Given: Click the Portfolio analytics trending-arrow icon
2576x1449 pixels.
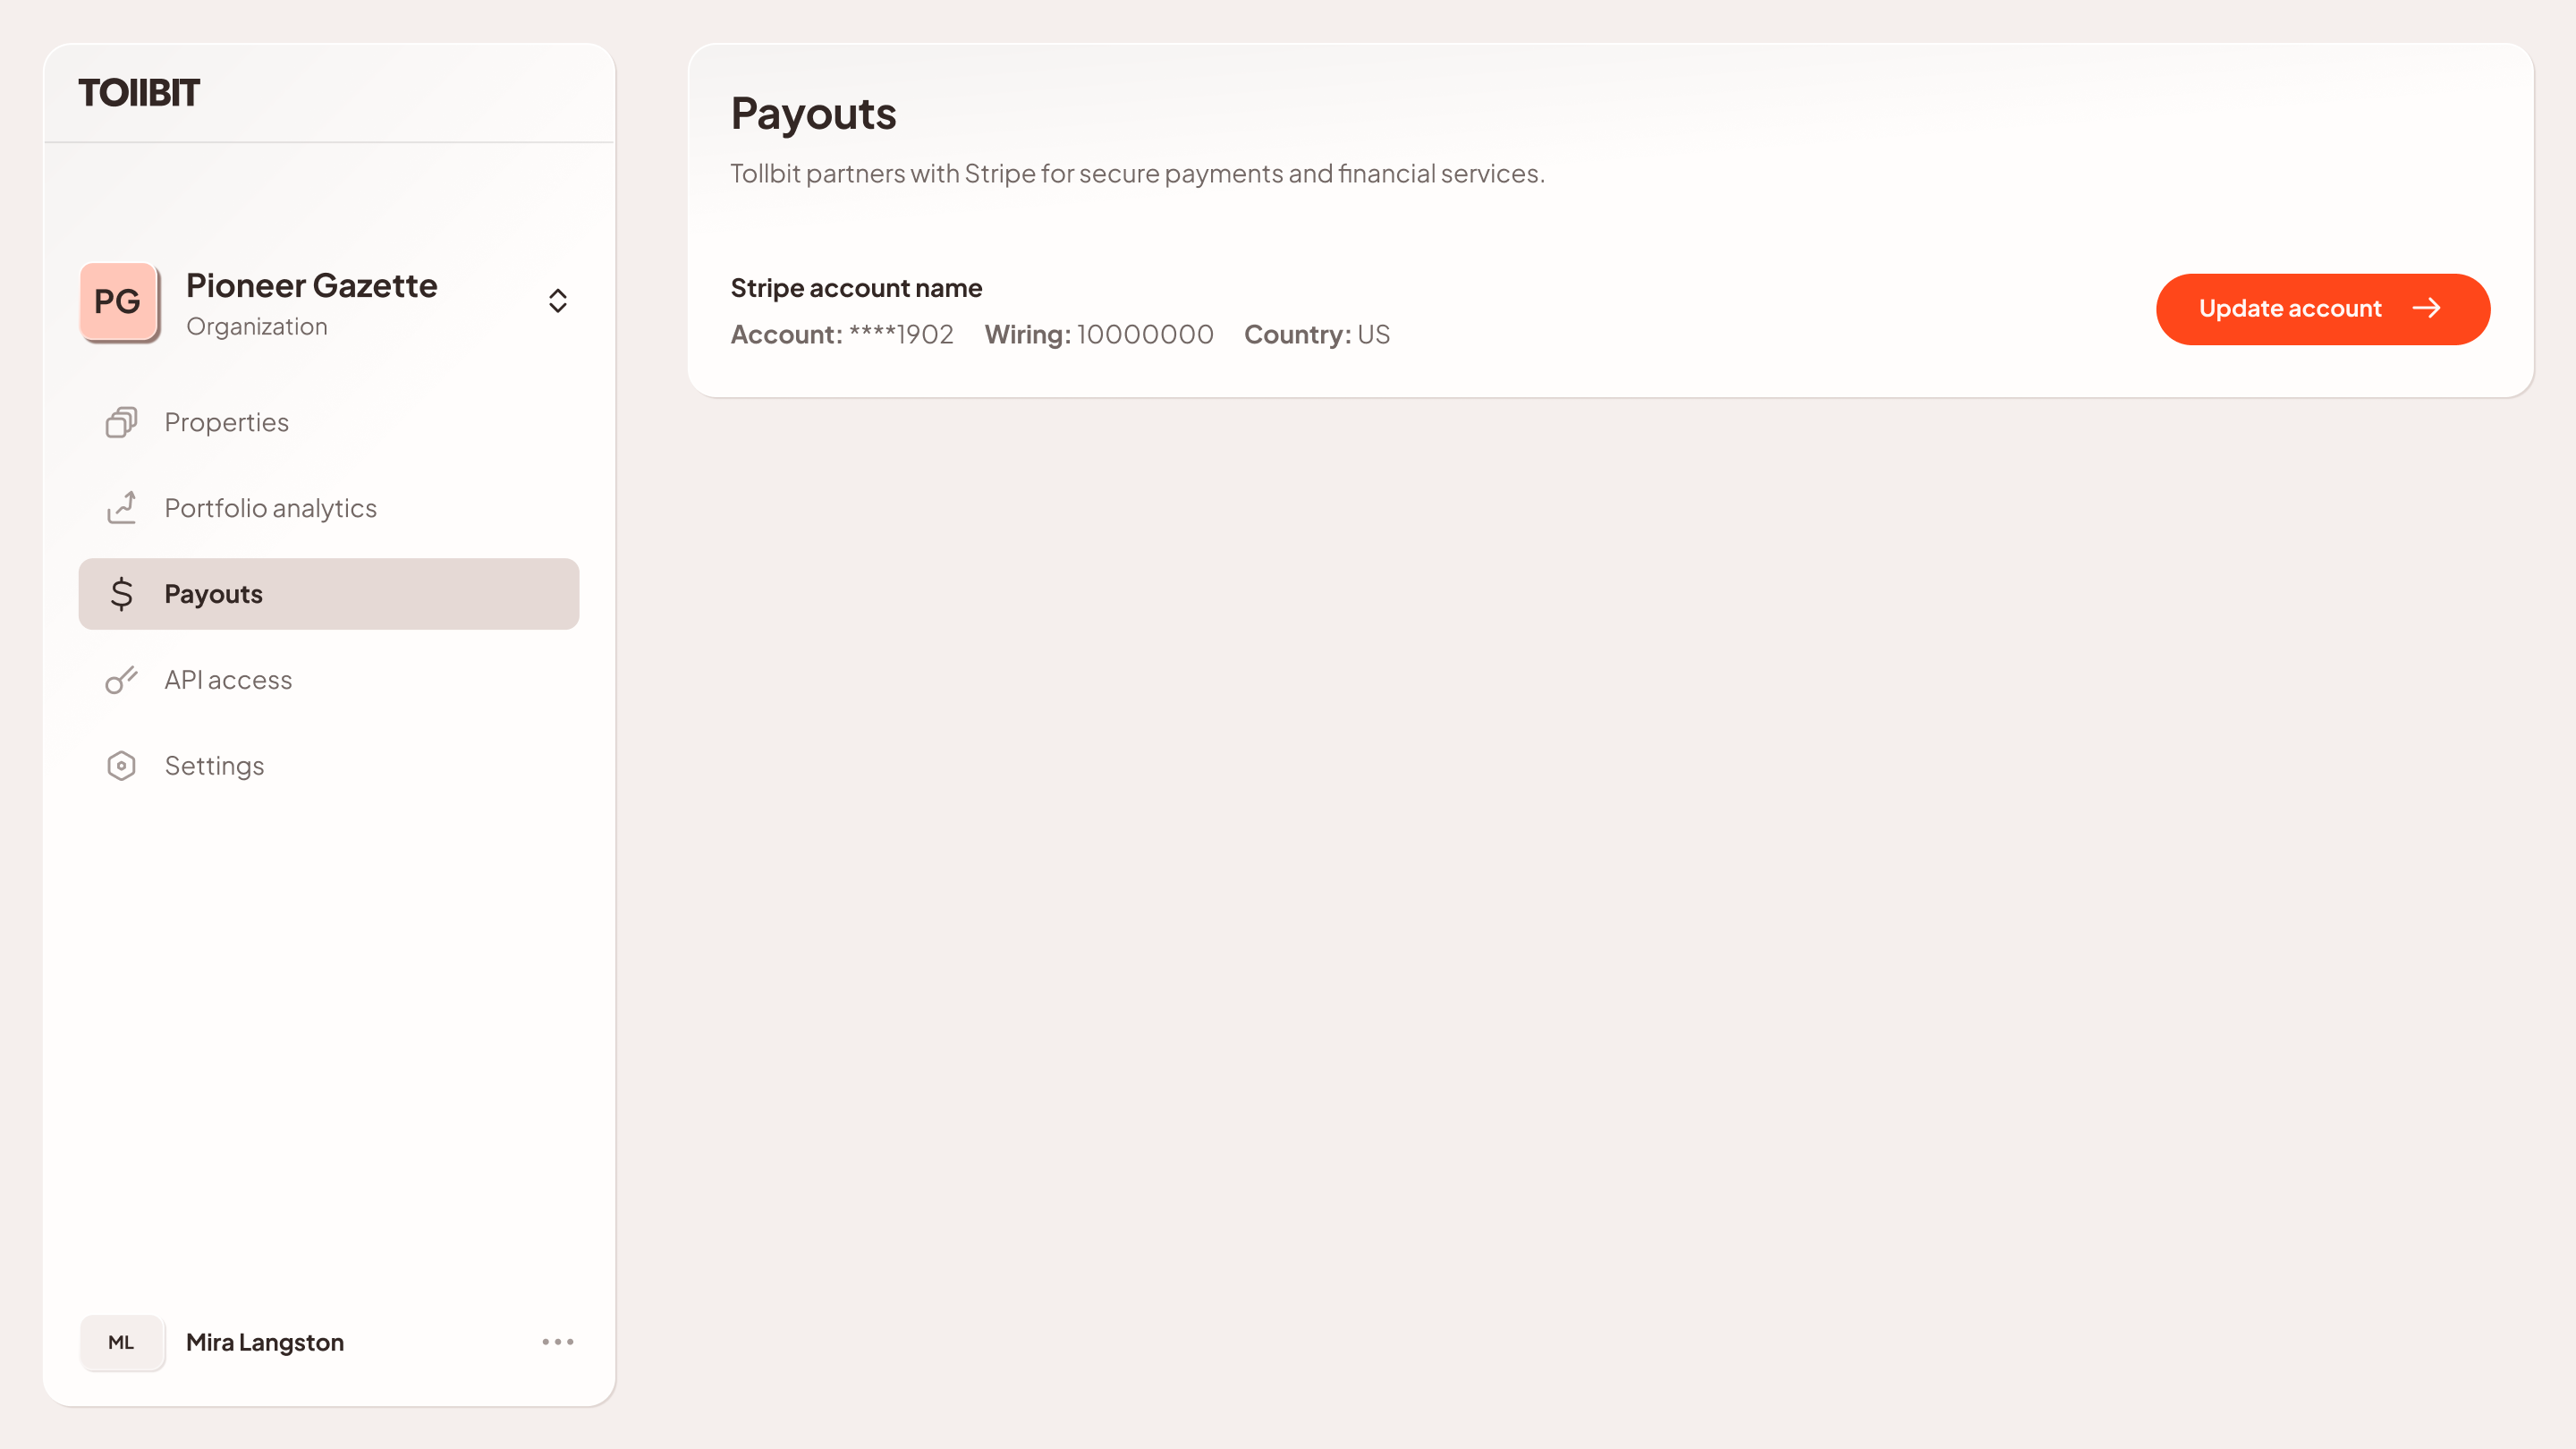Looking at the screenshot, I should pyautogui.click(x=121, y=507).
